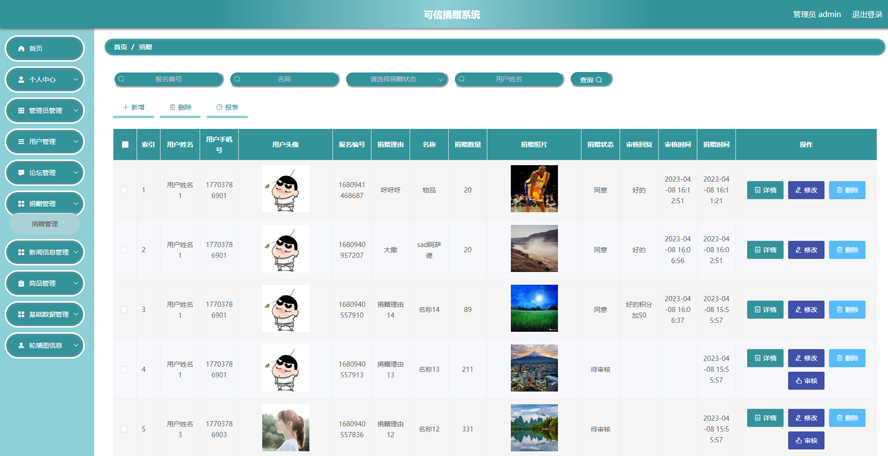This screenshot has height=456, width=888.
Task: Click the 用户姓名3 cell
Action: pyautogui.click(x=180, y=429)
